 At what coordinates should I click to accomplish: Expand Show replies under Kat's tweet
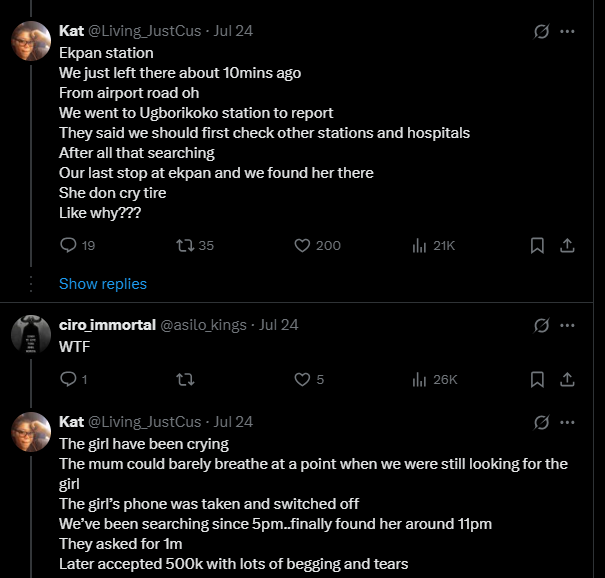[103, 284]
